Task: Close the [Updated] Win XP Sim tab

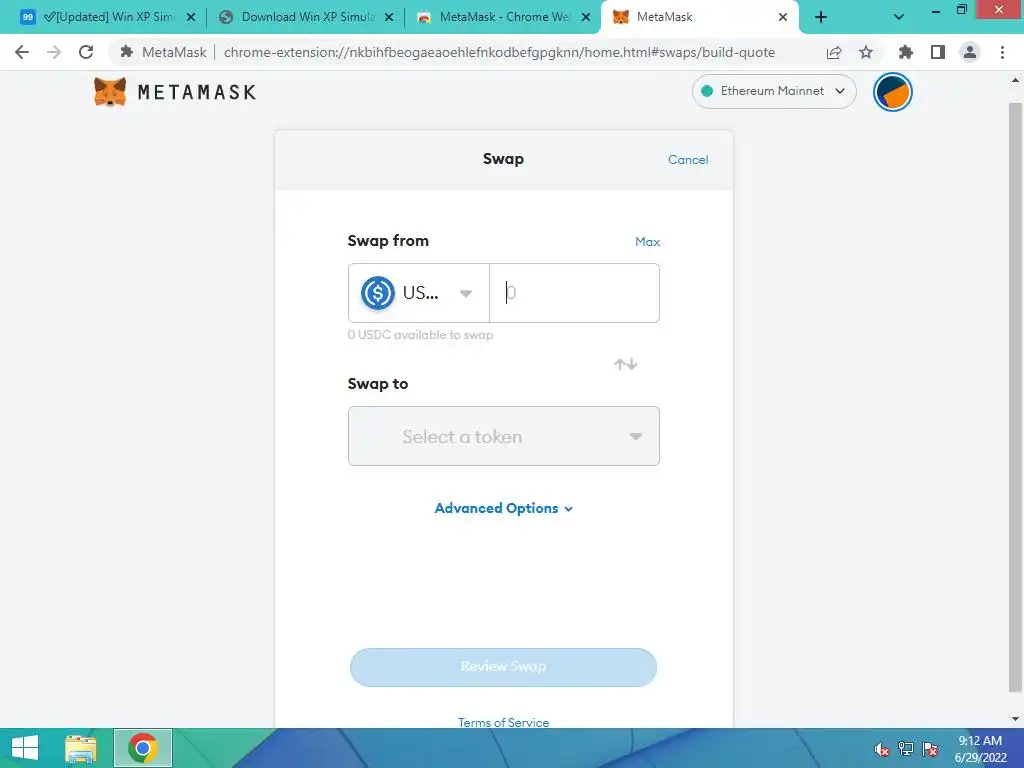Action: tap(191, 18)
